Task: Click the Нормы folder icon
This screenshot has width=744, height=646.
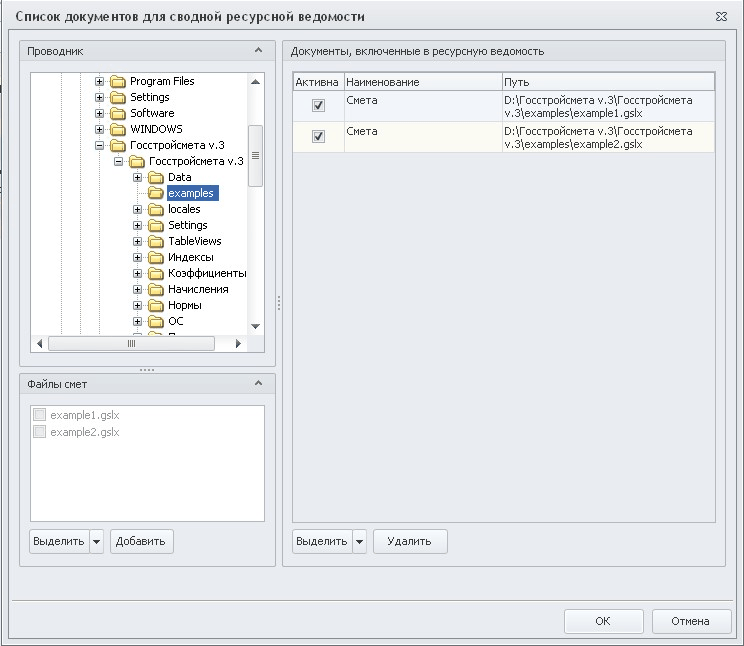Action: point(156,305)
